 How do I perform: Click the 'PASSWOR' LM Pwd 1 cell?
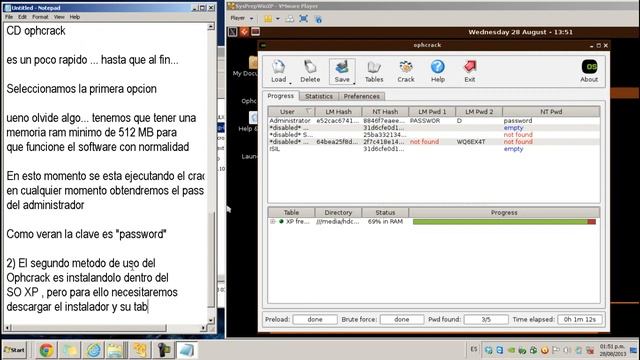click(x=425, y=121)
